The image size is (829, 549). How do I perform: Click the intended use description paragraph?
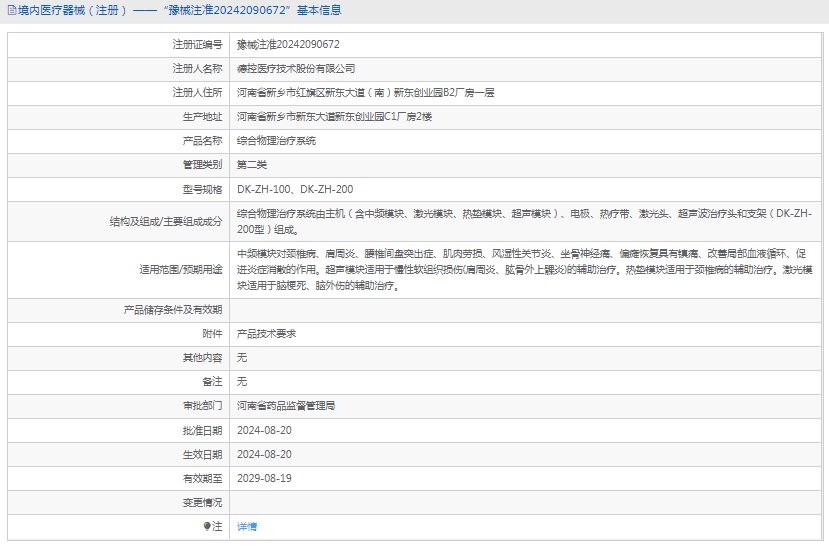point(524,270)
